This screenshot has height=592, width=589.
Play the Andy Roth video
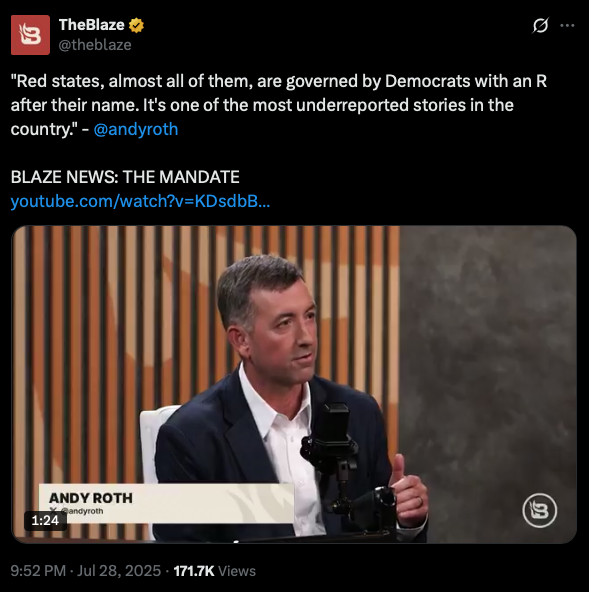coord(294,384)
